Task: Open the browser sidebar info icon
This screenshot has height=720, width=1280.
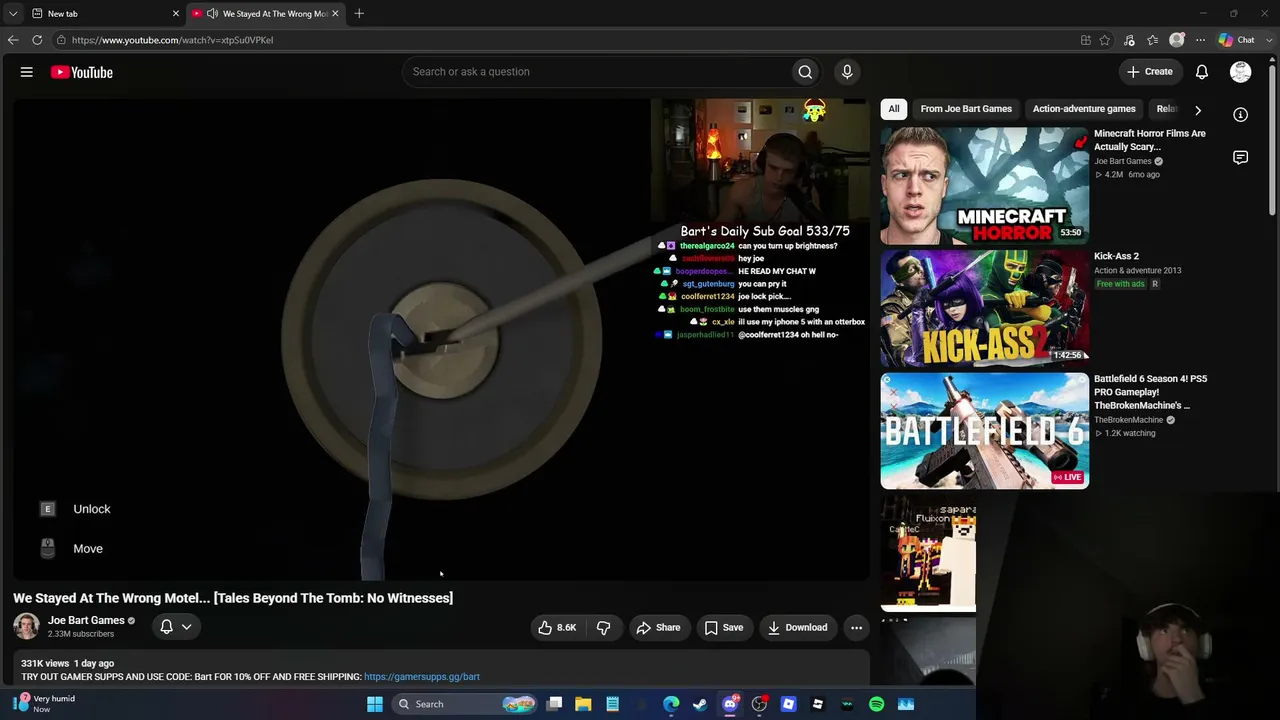Action: click(x=1241, y=115)
